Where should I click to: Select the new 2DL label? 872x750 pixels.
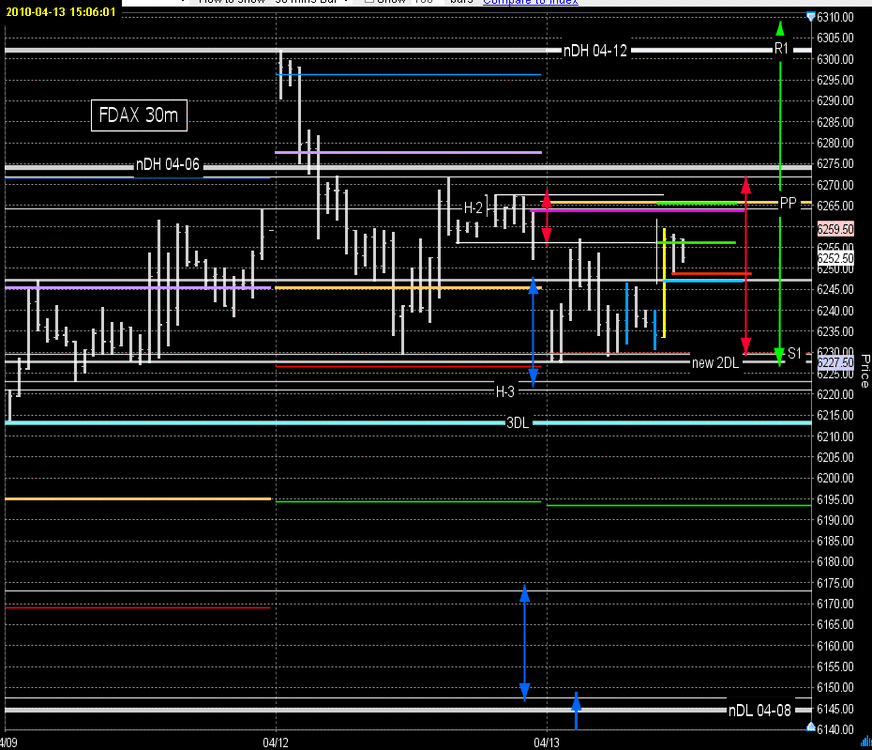[715, 363]
